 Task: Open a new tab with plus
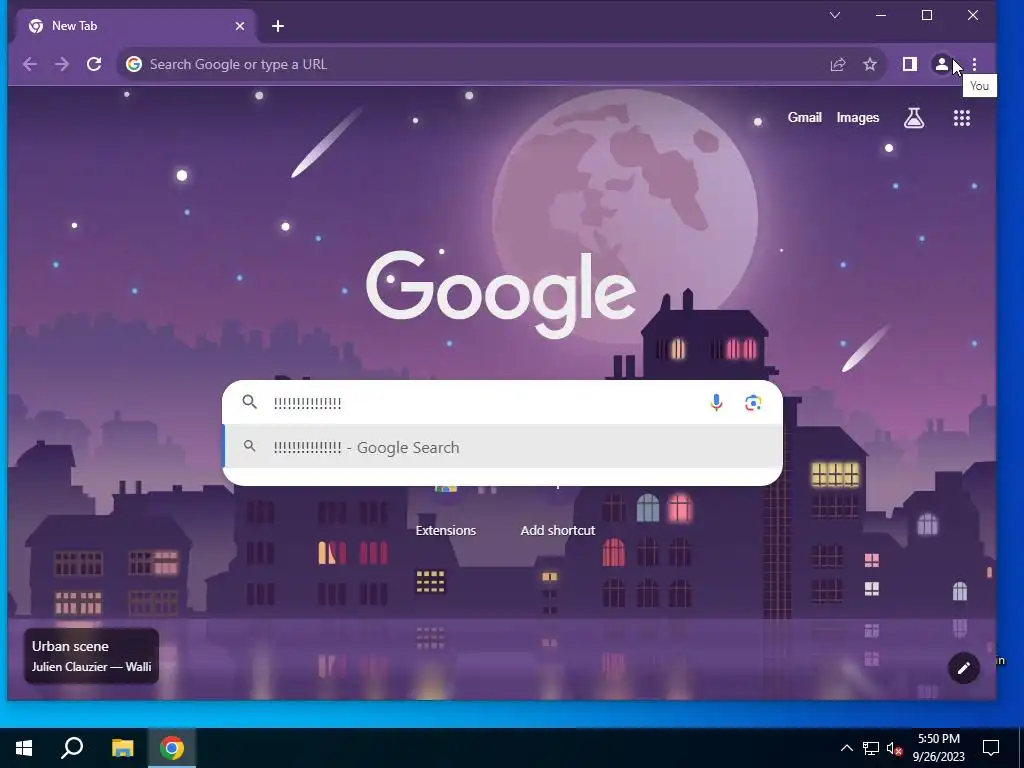click(278, 26)
